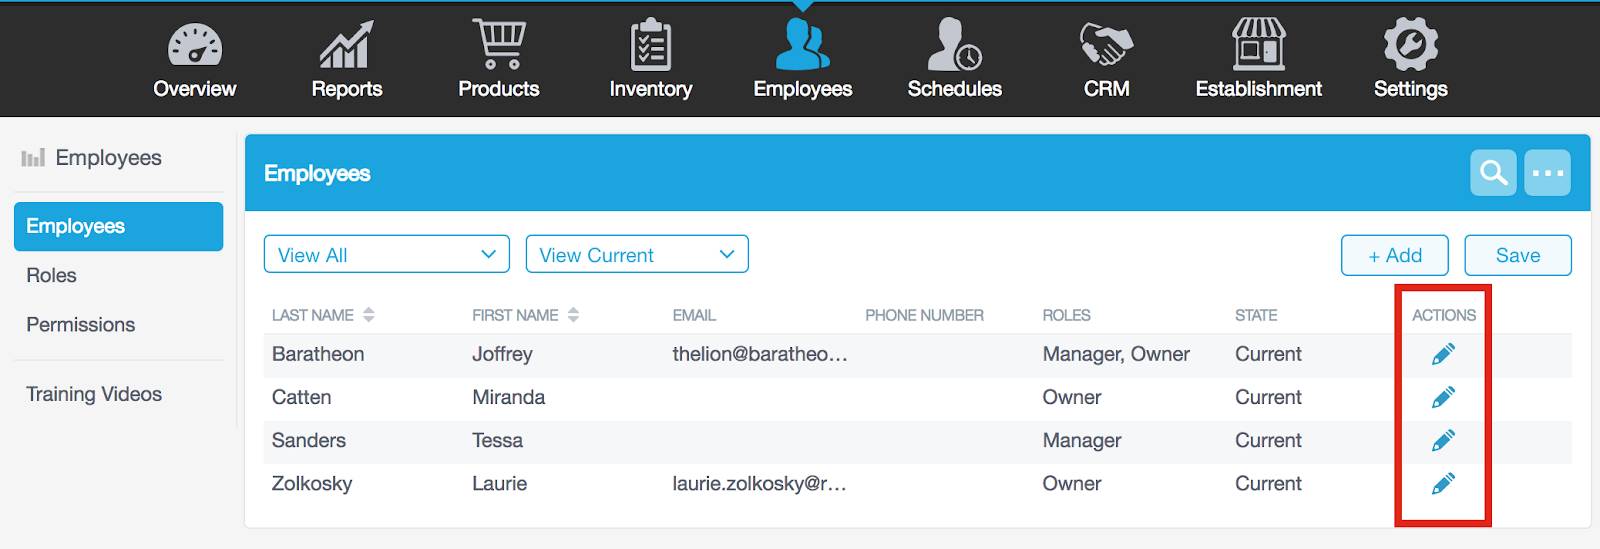The height and width of the screenshot is (549, 1600).
Task: Click the EMAIL column header
Action: [694, 315]
